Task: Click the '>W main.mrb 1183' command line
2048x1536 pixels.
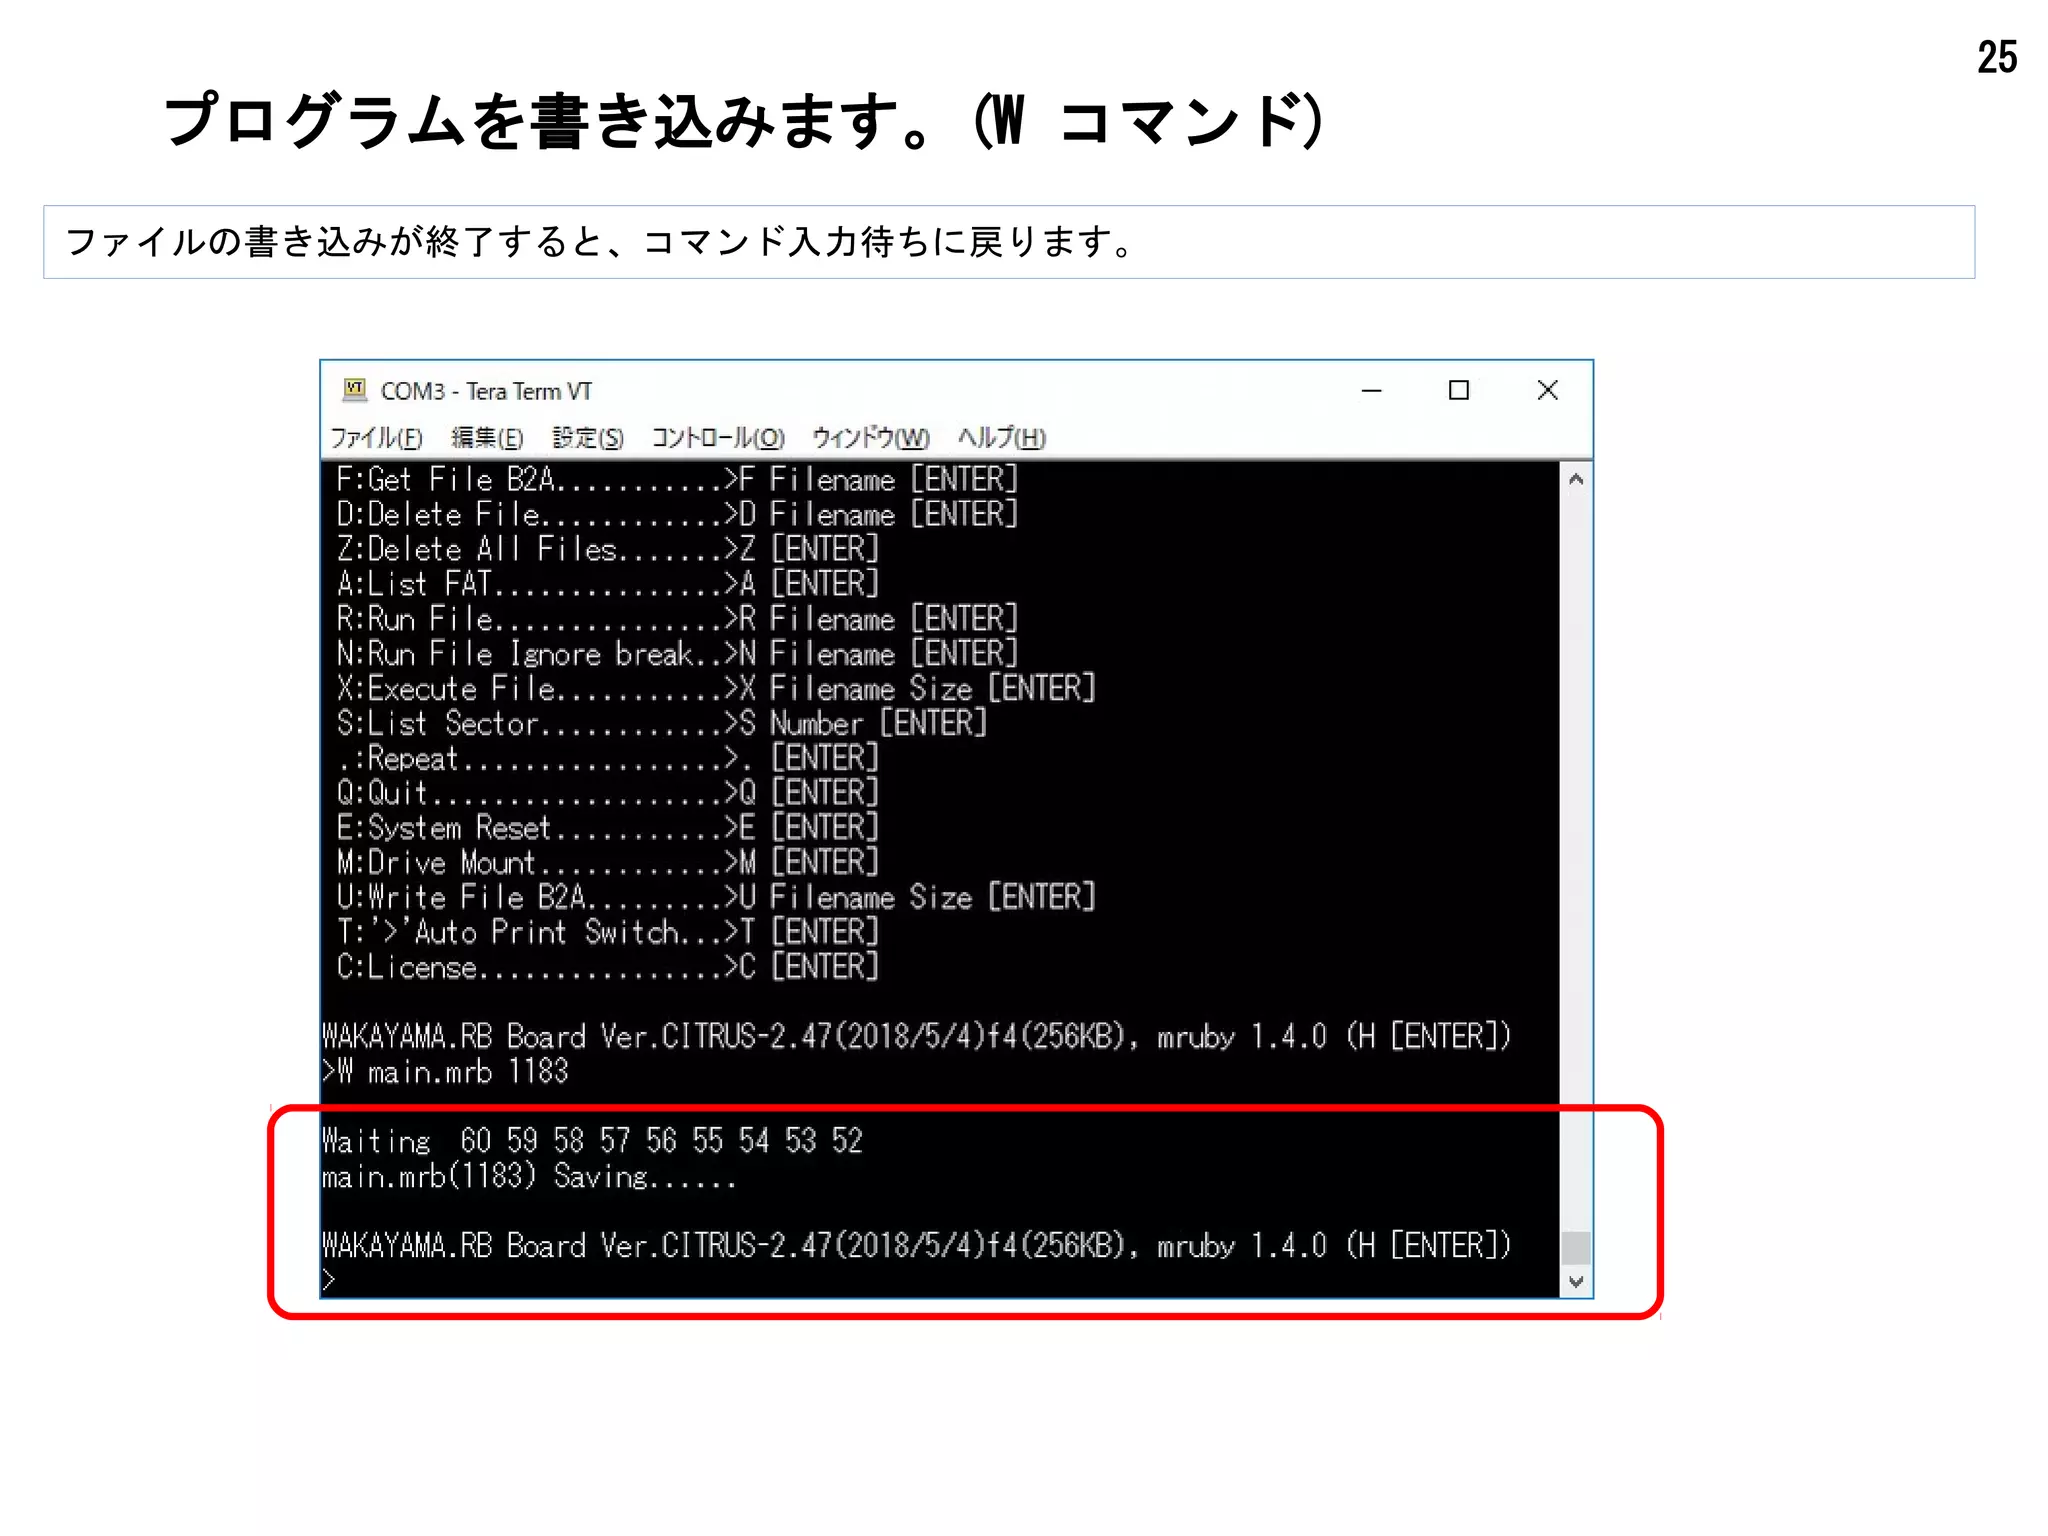Action: [x=446, y=1072]
